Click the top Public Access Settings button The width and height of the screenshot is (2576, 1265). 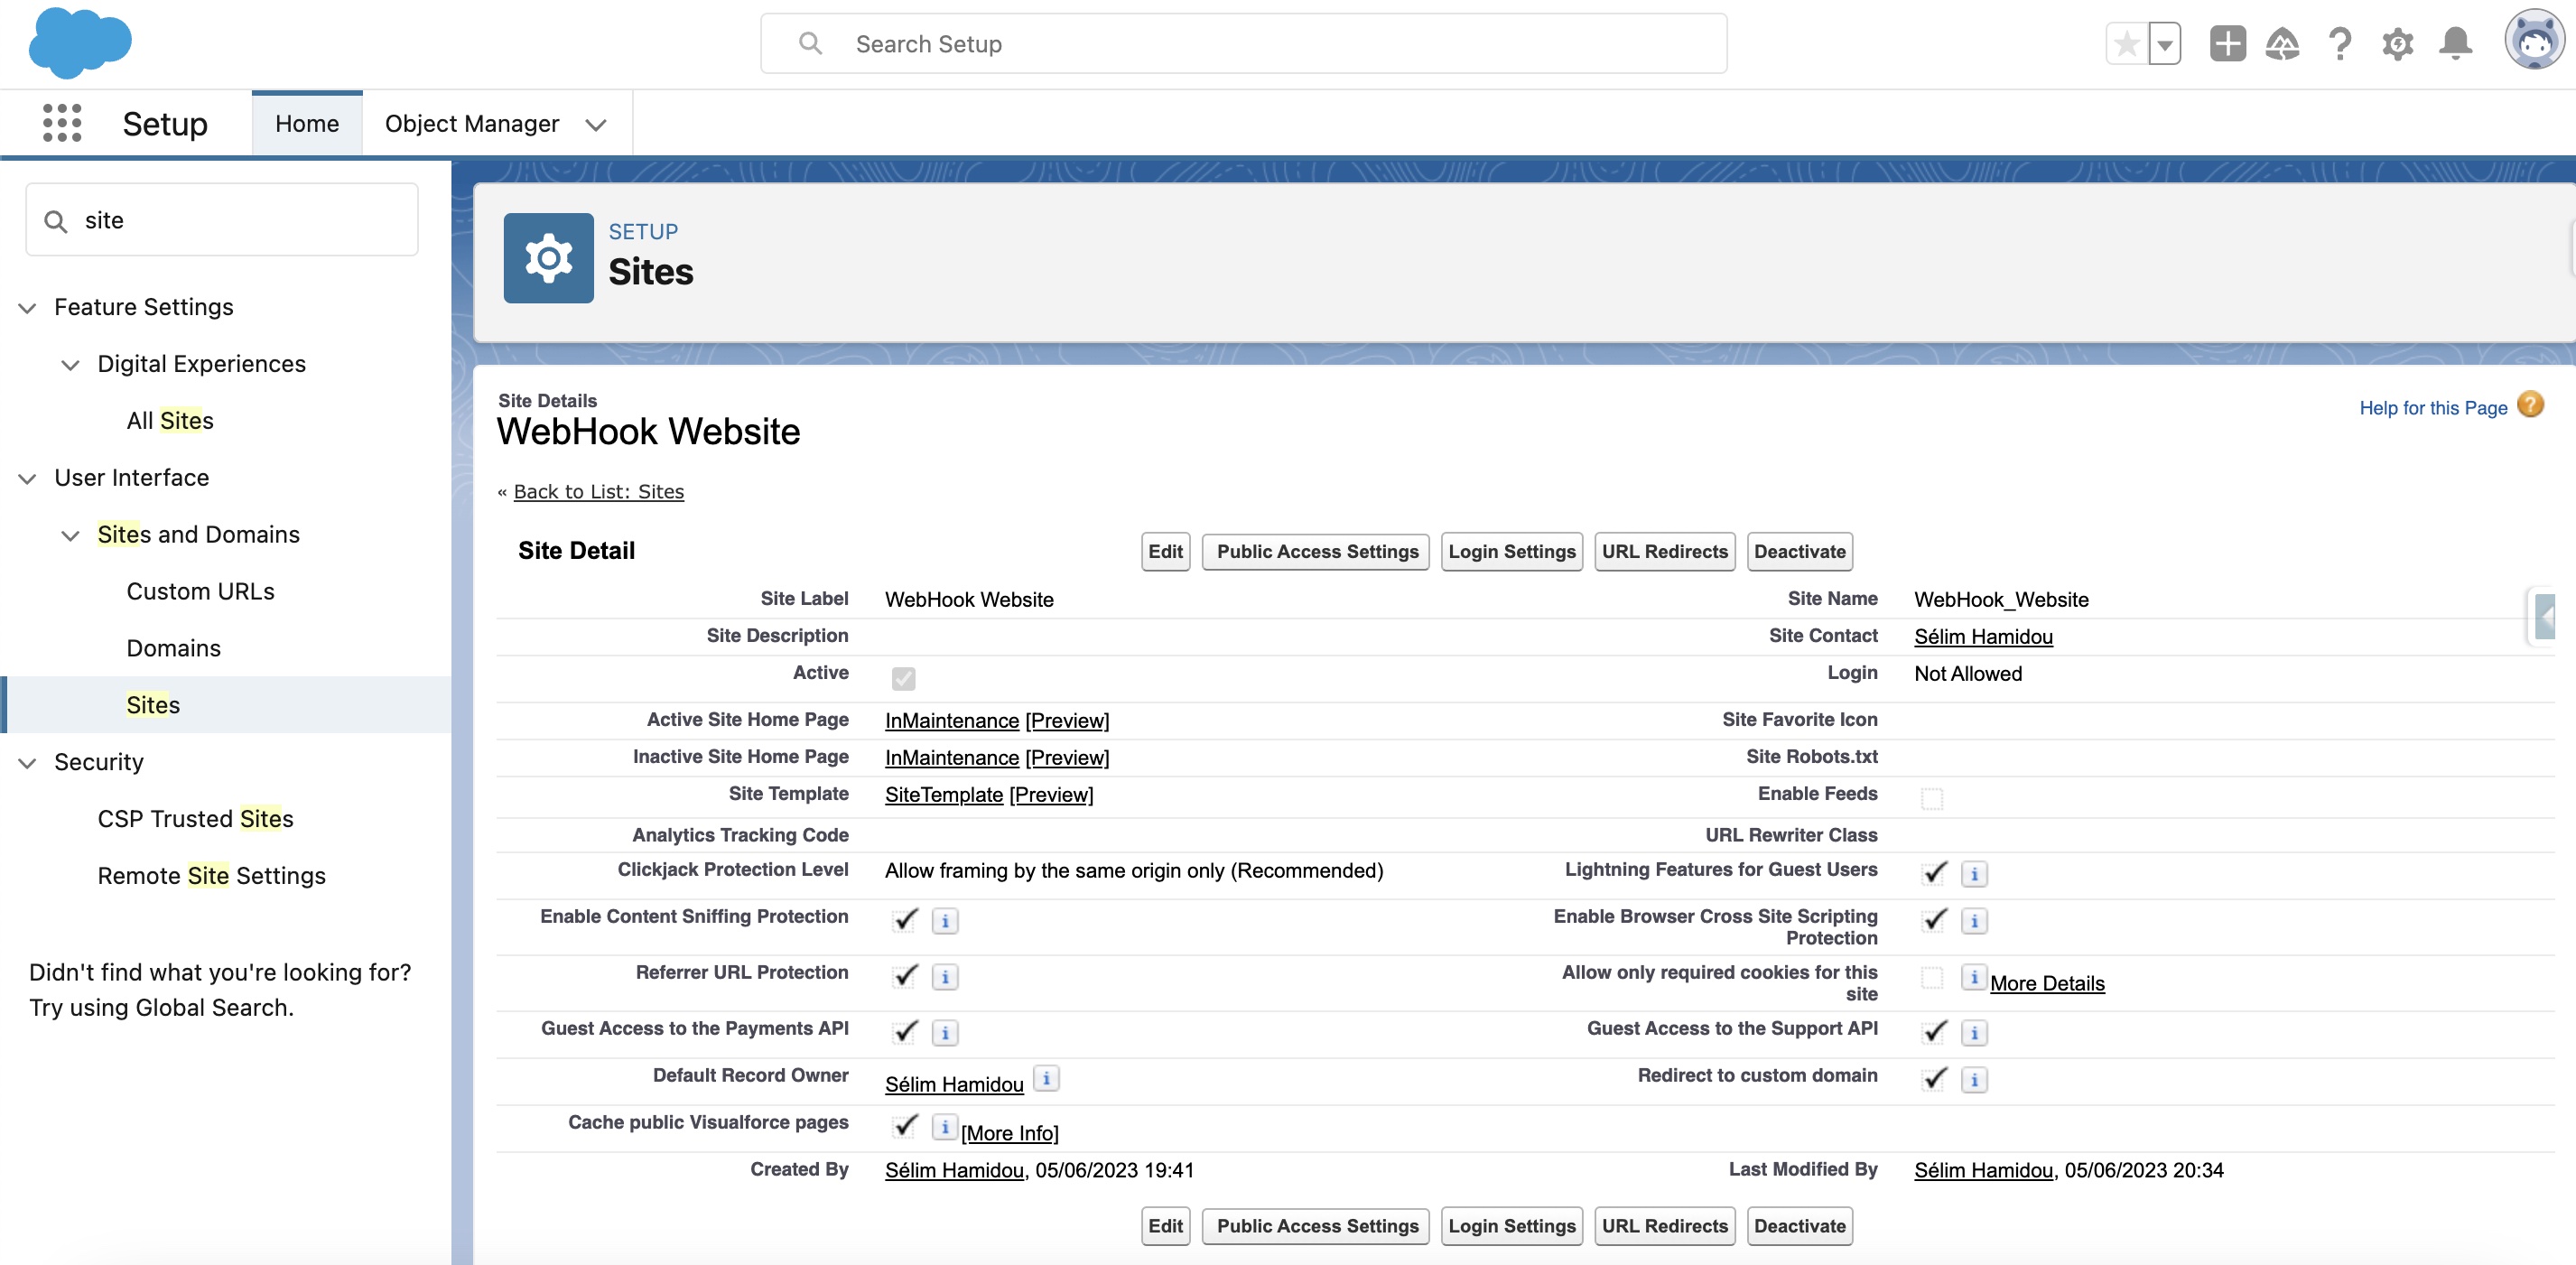[x=1317, y=552]
